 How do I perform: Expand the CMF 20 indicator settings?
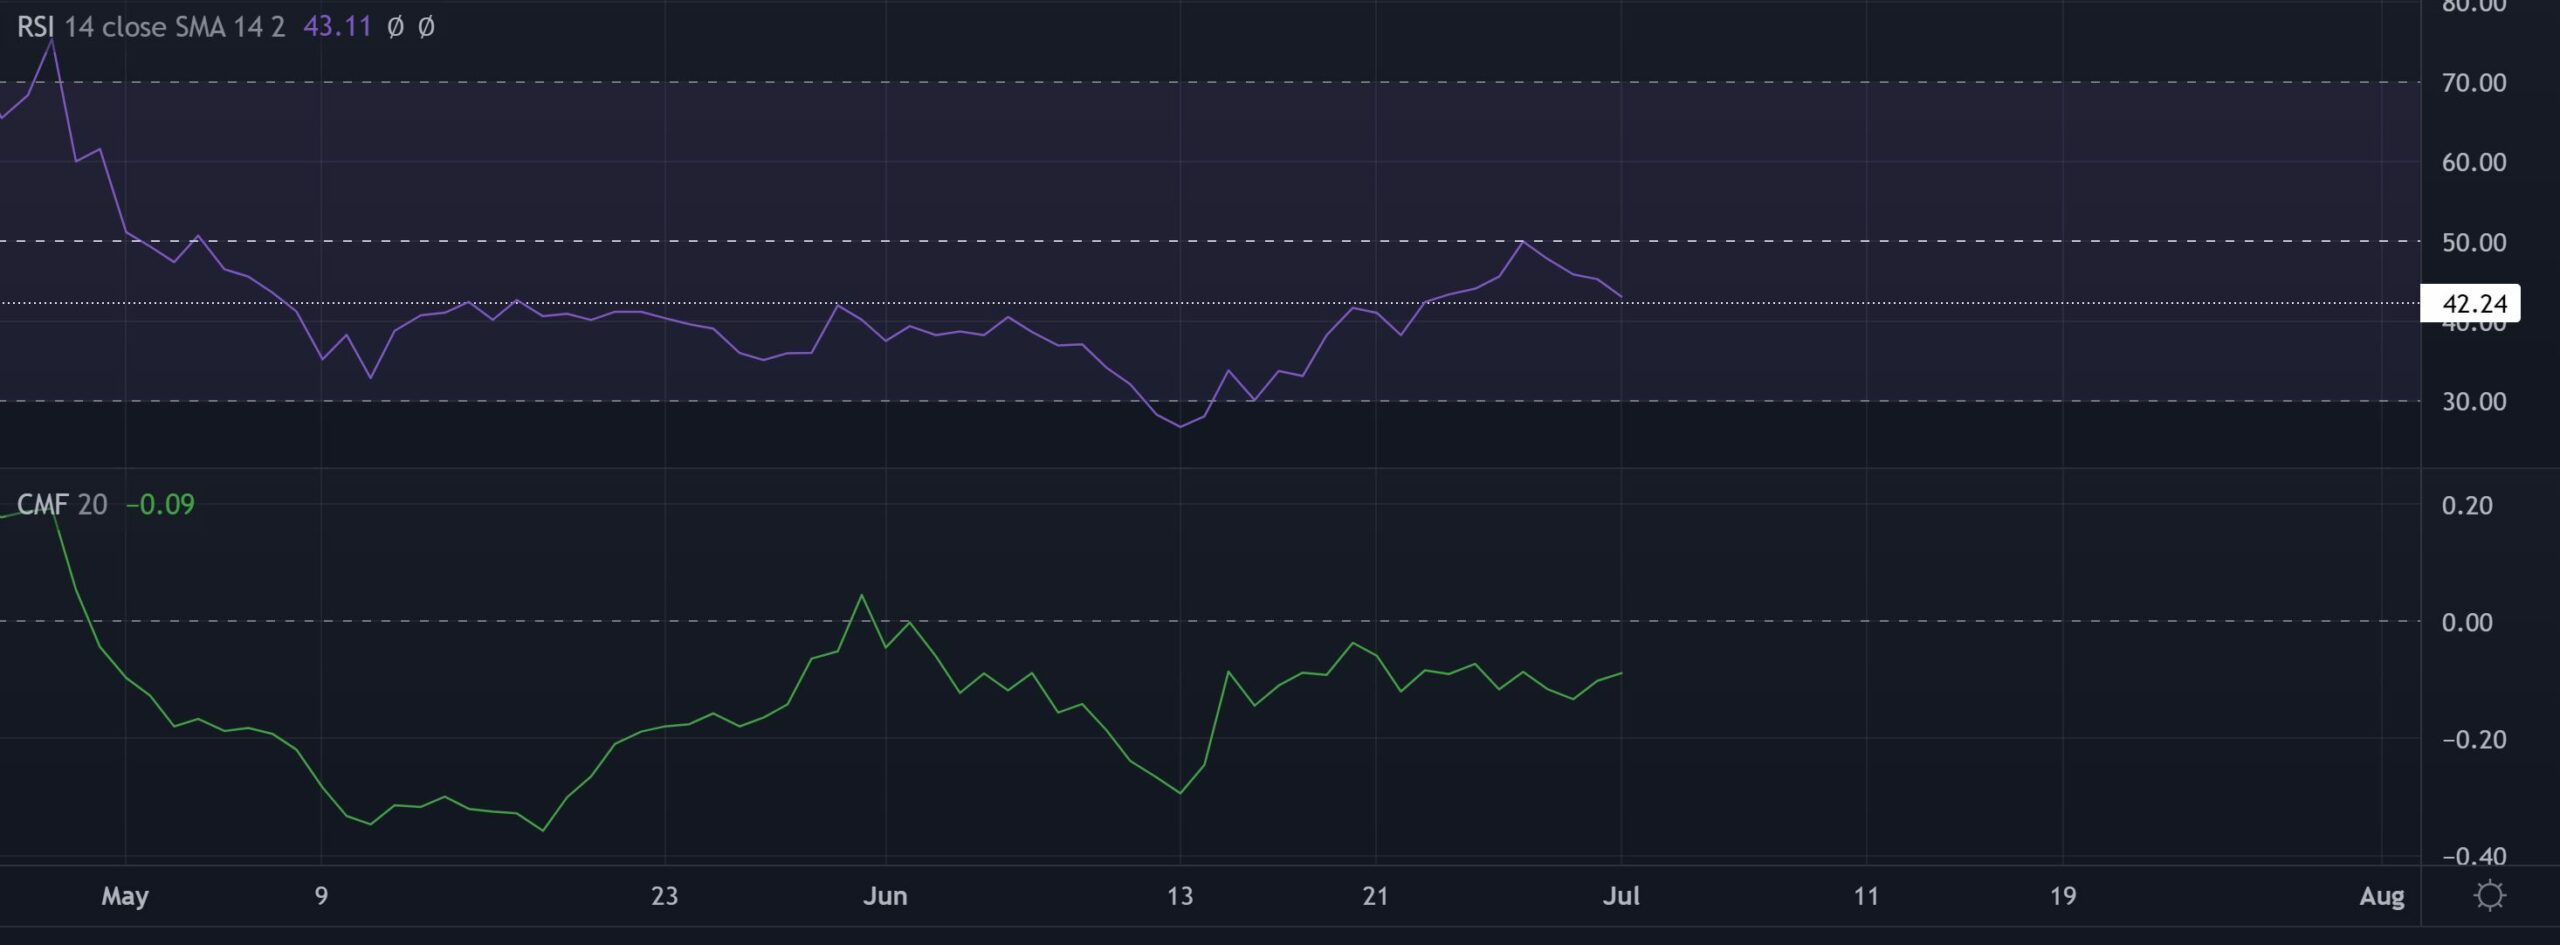pos(95,504)
